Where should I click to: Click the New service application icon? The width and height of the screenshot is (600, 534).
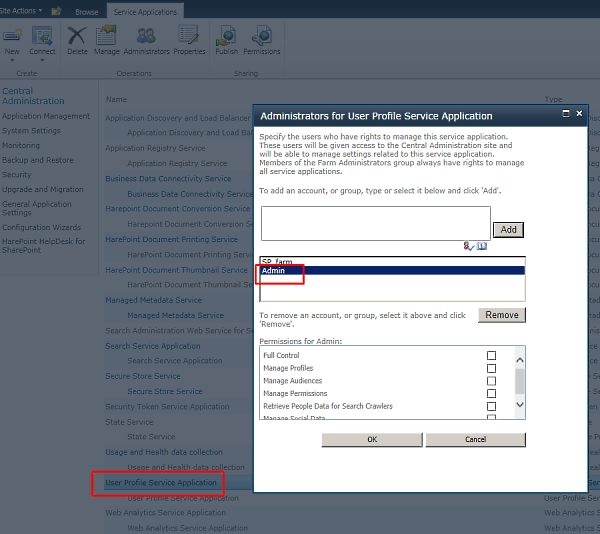[x=12, y=35]
